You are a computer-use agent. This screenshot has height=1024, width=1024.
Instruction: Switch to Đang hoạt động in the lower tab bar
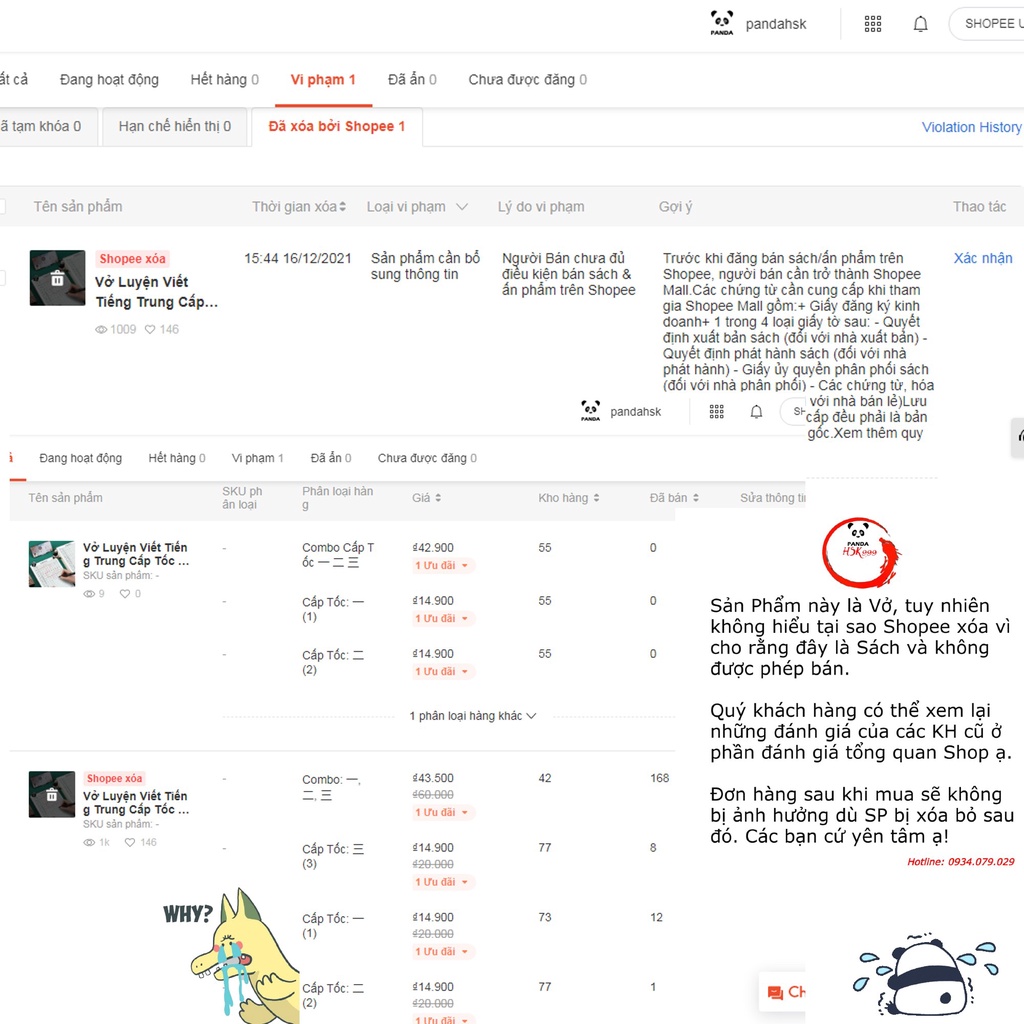click(80, 458)
